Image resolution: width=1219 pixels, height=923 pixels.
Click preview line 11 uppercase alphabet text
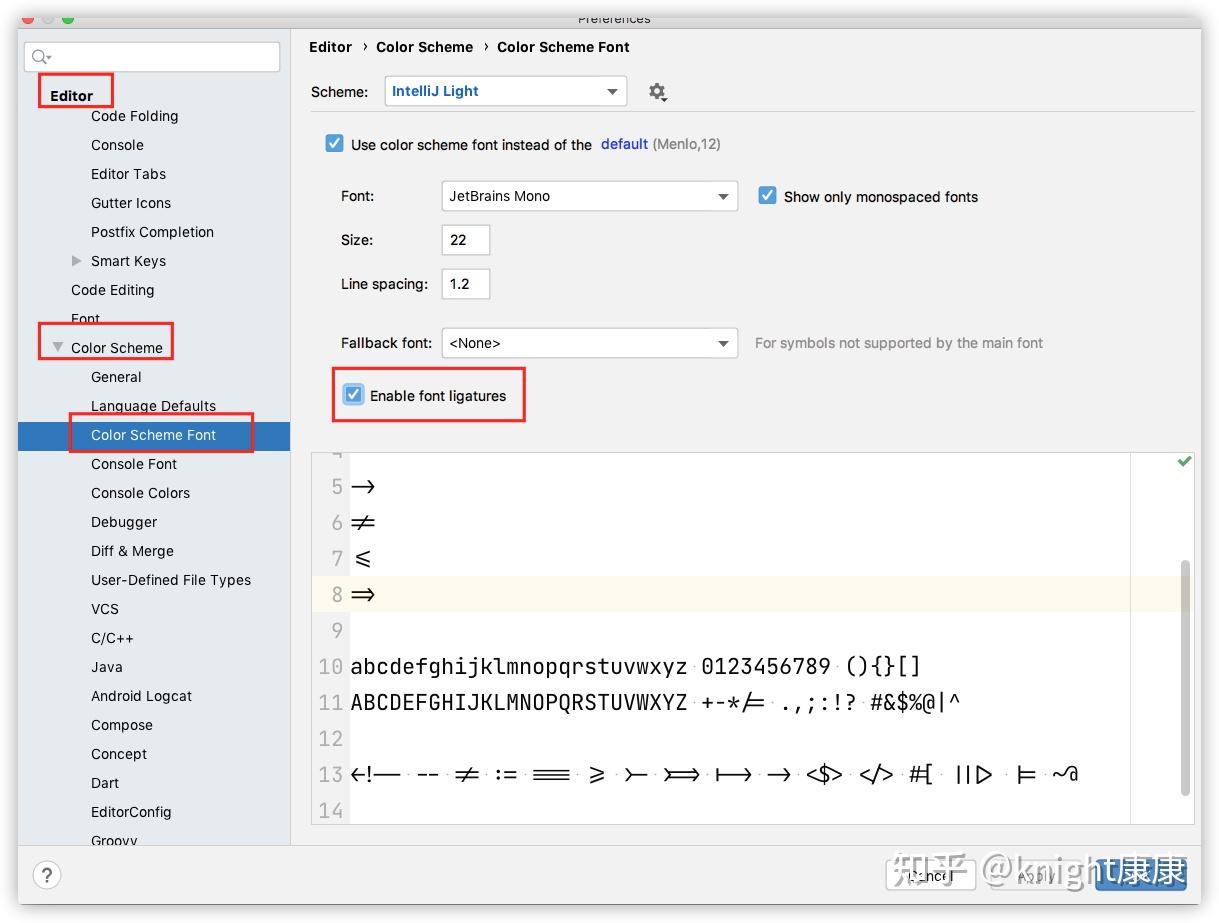pyautogui.click(x=519, y=702)
